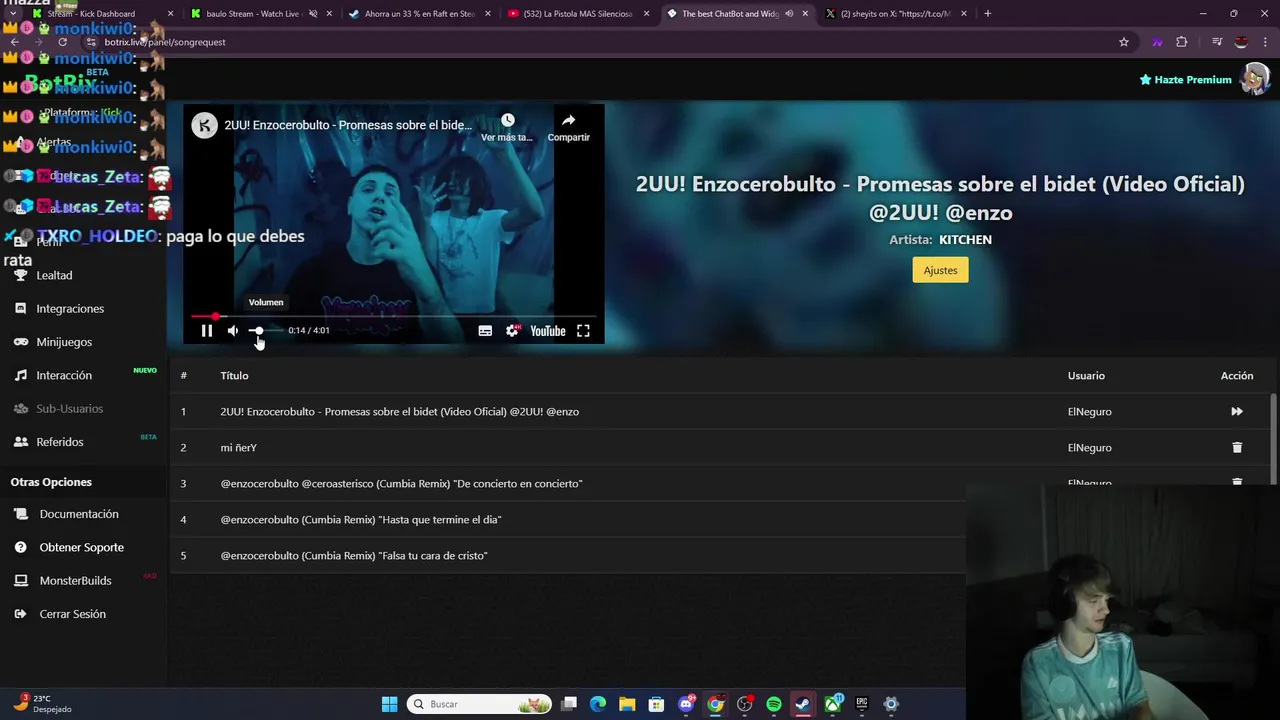This screenshot has width=1280, height=720.
Task: Seek on the red video progress bar
Action: point(393,316)
